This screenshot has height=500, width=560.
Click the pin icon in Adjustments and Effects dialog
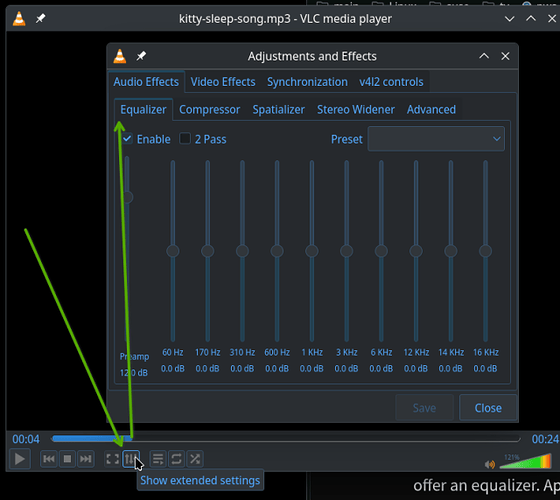(x=141, y=56)
